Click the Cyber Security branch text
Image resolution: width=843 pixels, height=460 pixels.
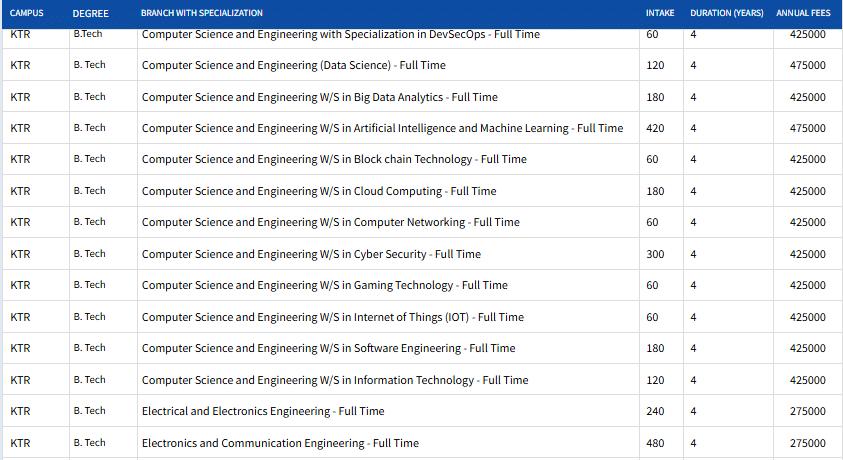[x=311, y=254]
